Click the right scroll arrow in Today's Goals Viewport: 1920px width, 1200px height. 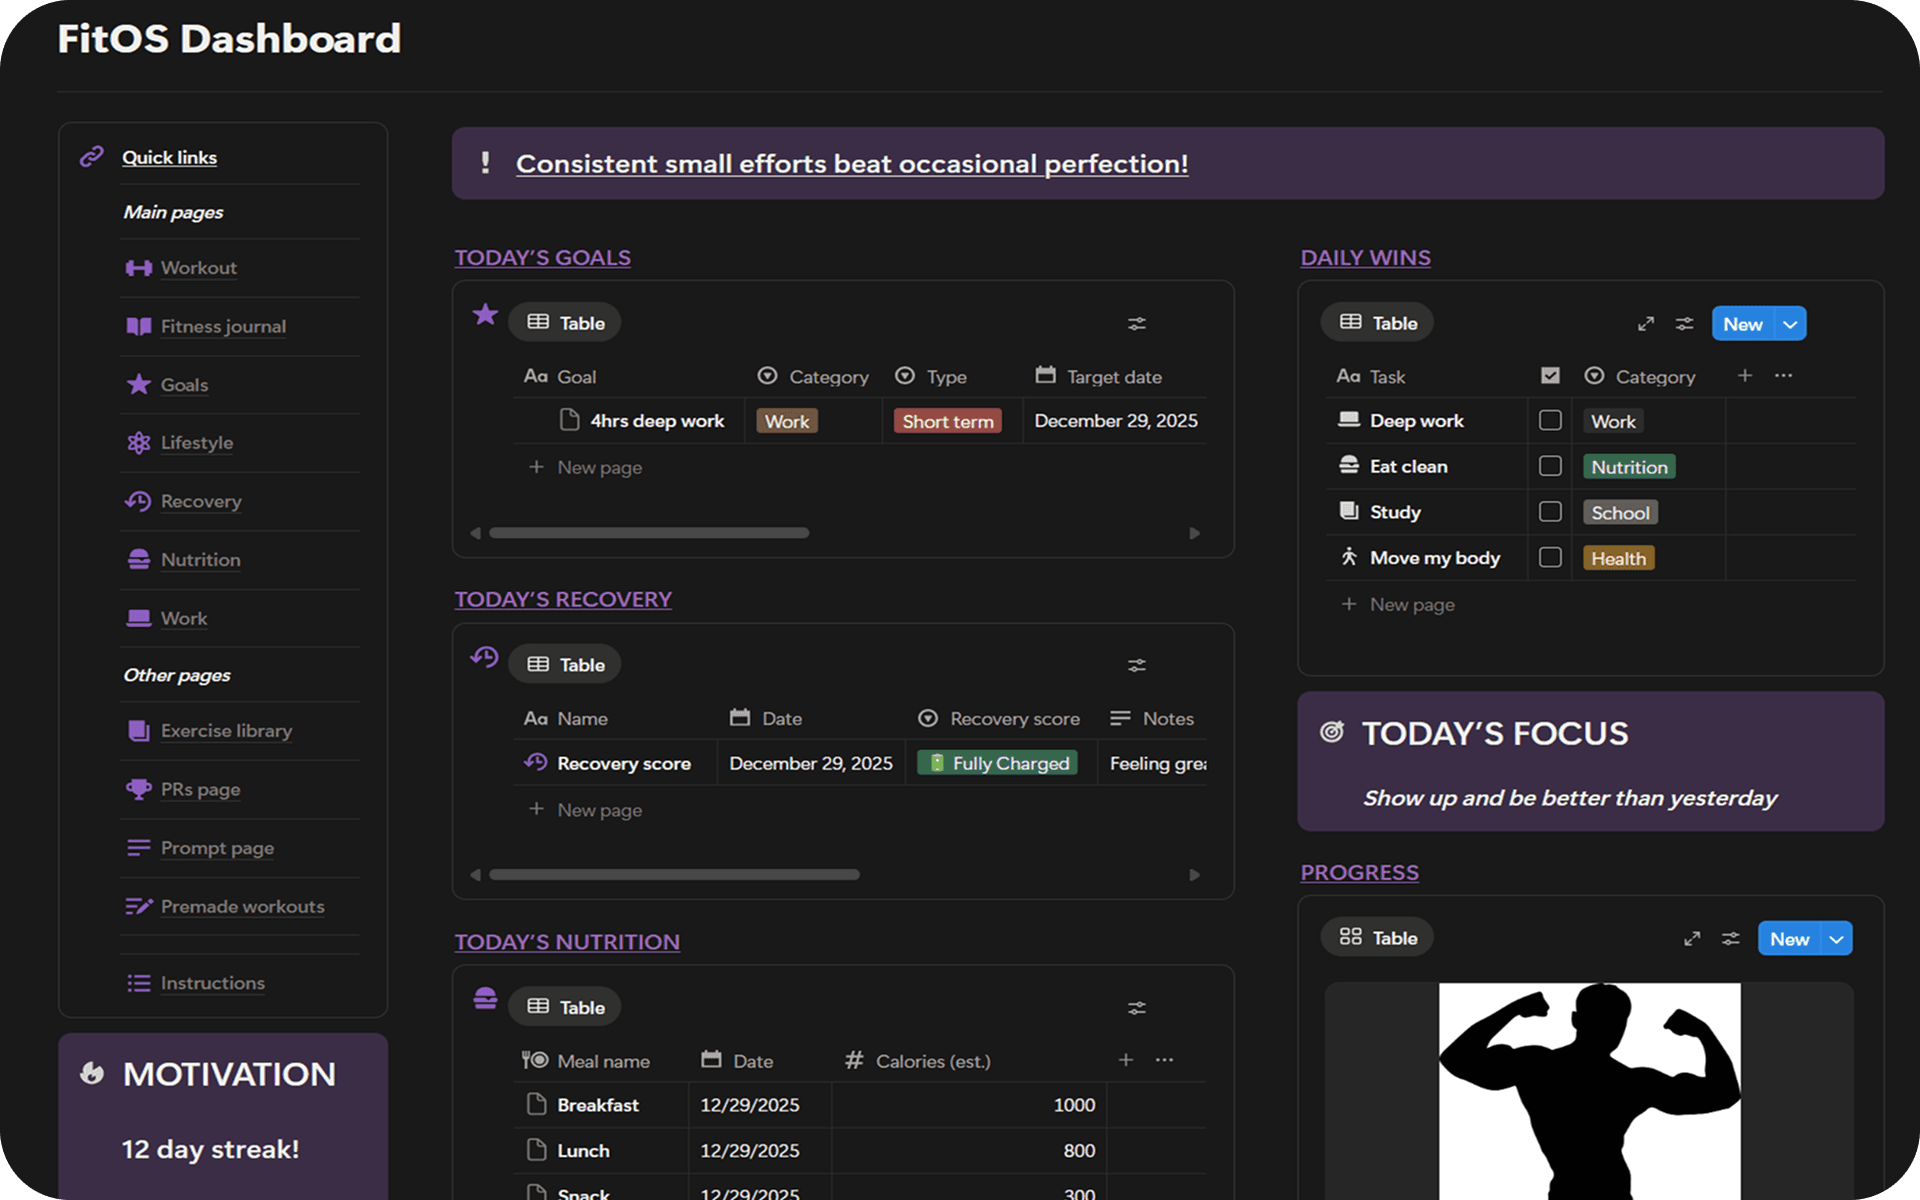(1194, 533)
